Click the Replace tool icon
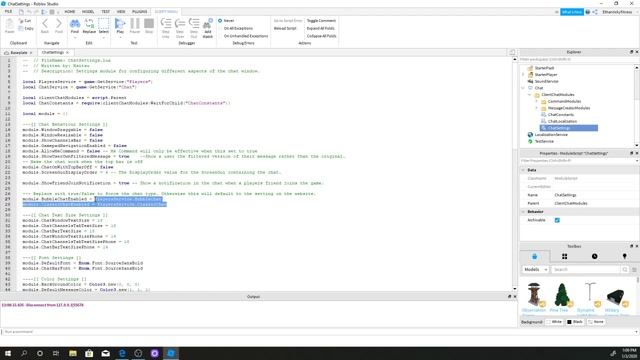640x360 pixels. [89, 24]
